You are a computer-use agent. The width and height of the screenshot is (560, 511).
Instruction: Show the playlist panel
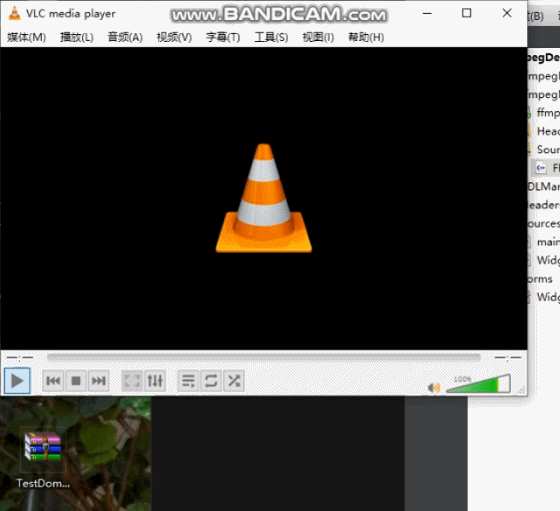point(188,381)
